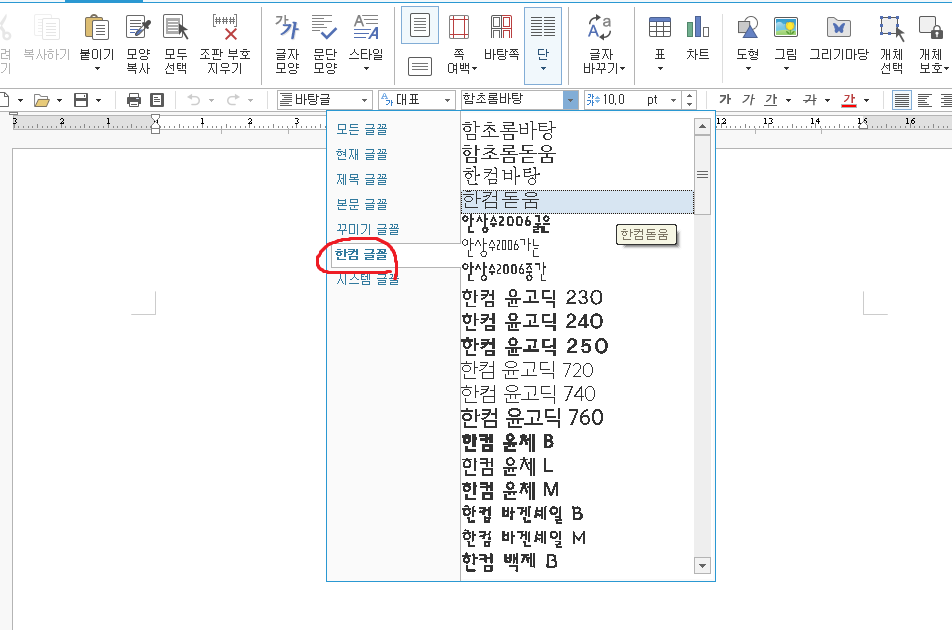Image resolution: width=952 pixels, height=630 pixels.
Task: Toggle the horizontal page layout icon
Action: [x=420, y=66]
